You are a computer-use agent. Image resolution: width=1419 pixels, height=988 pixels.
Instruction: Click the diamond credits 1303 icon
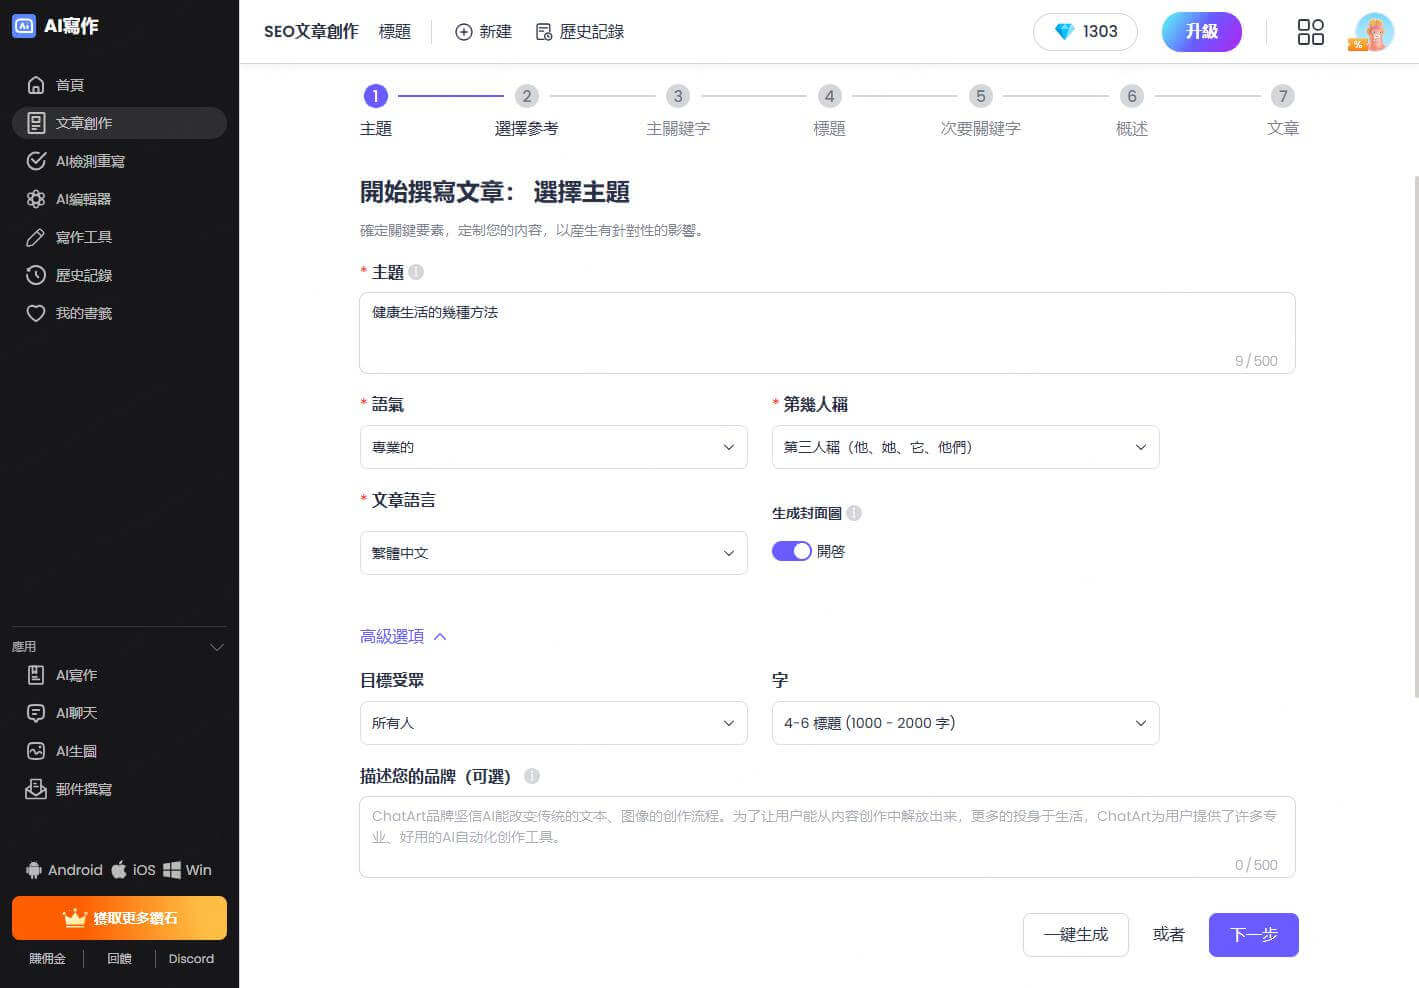tap(1065, 32)
